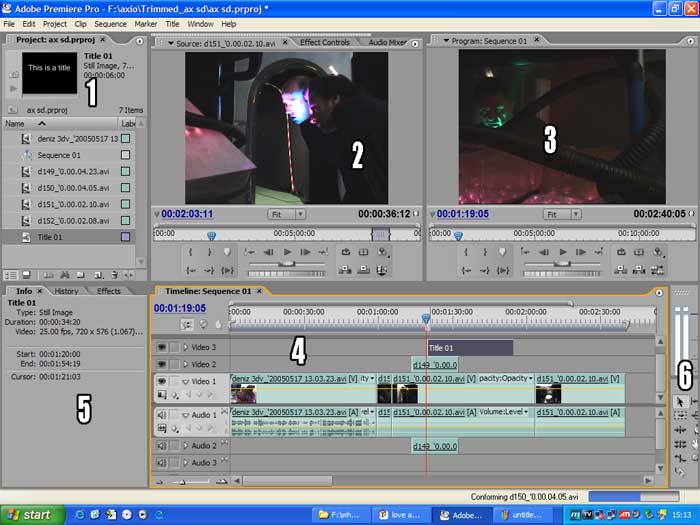The image size is (700, 525).
Task: Toggle Video 3 track eye visibility
Action: [x=162, y=347]
